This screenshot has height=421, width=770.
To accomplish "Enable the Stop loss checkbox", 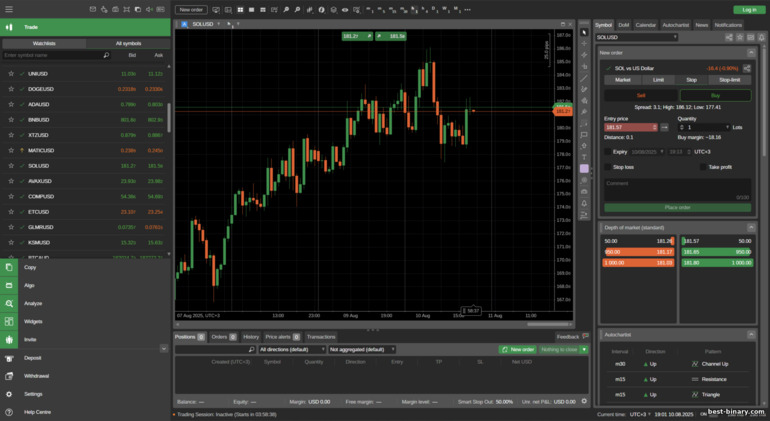I will 607,167.
